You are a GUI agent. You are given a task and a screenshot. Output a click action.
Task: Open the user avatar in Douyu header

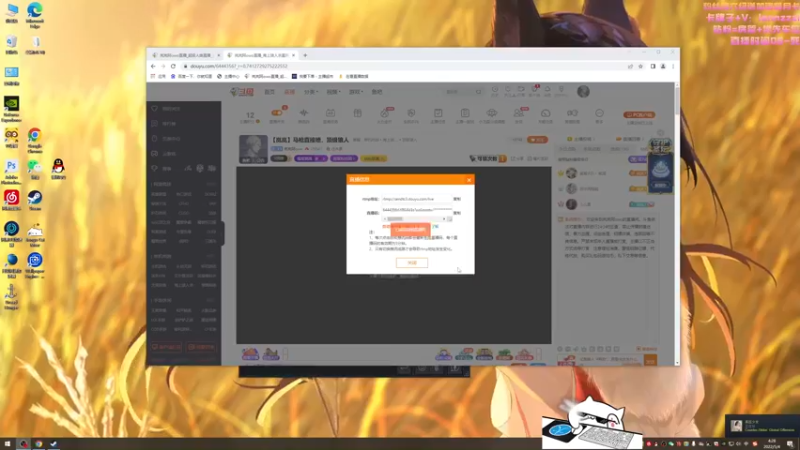click(583, 91)
